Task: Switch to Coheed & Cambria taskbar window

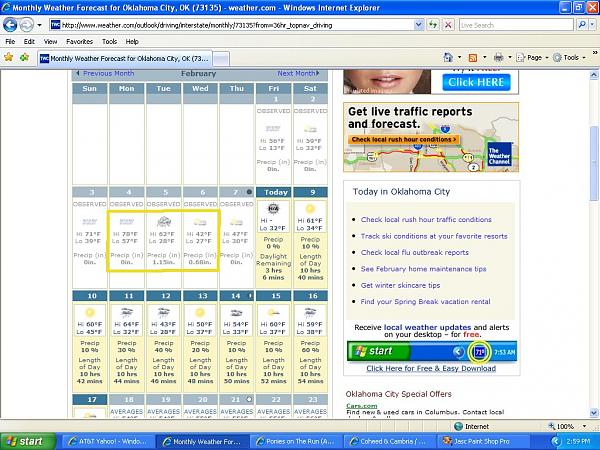Action: click(x=390, y=442)
